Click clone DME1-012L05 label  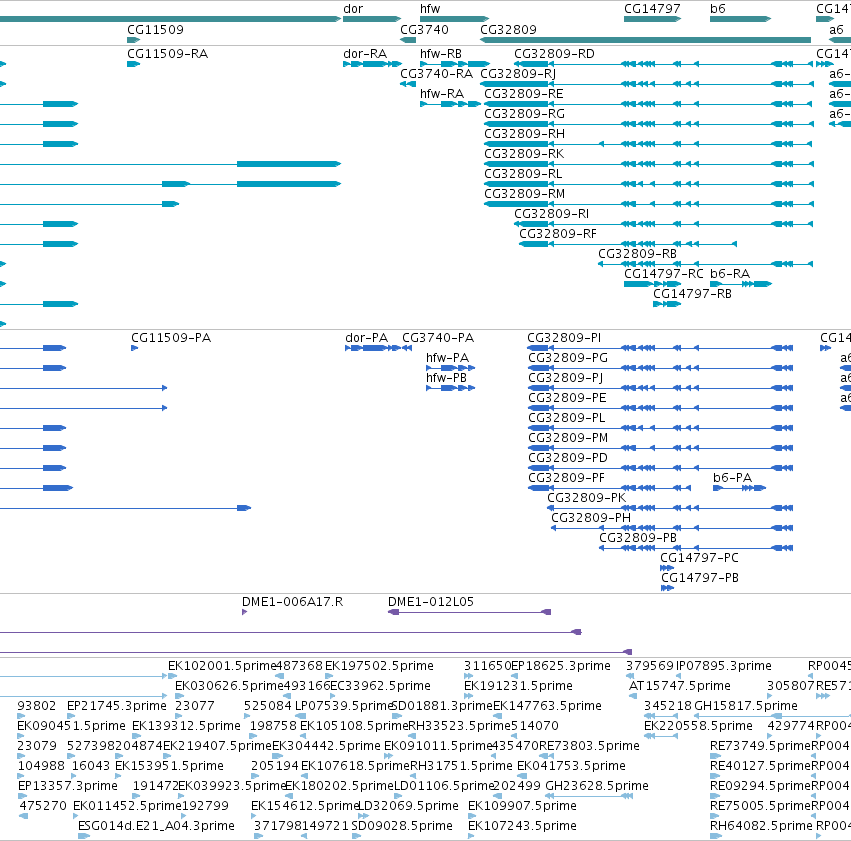tap(431, 602)
